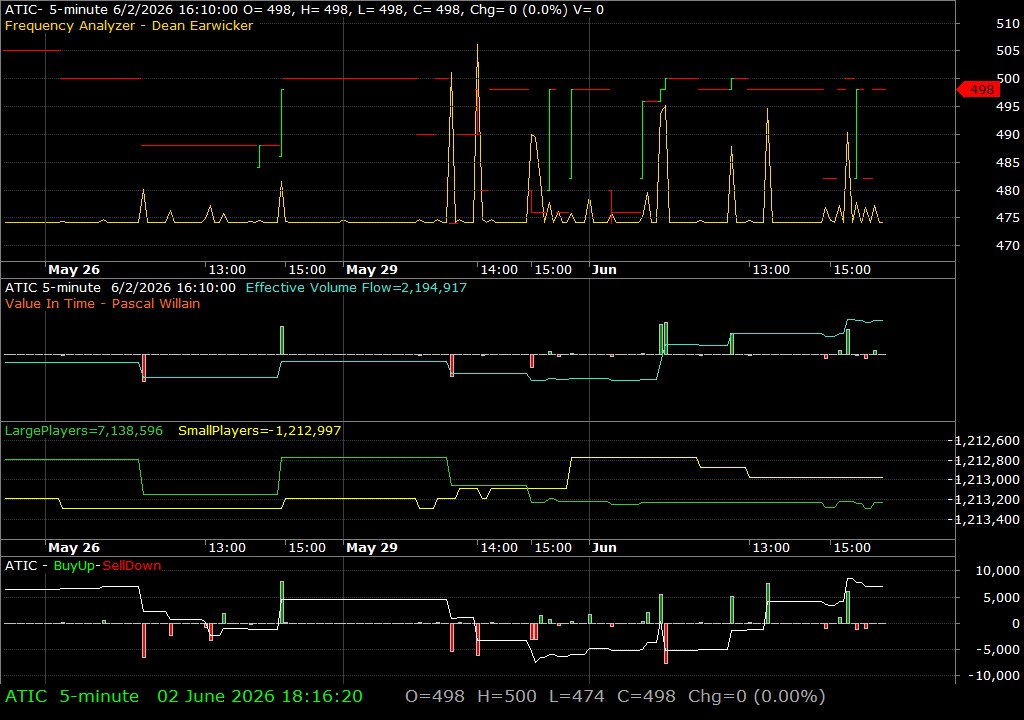This screenshot has width=1024, height=720.
Task: Click 'L=474' in the status bar
Action: point(577,696)
